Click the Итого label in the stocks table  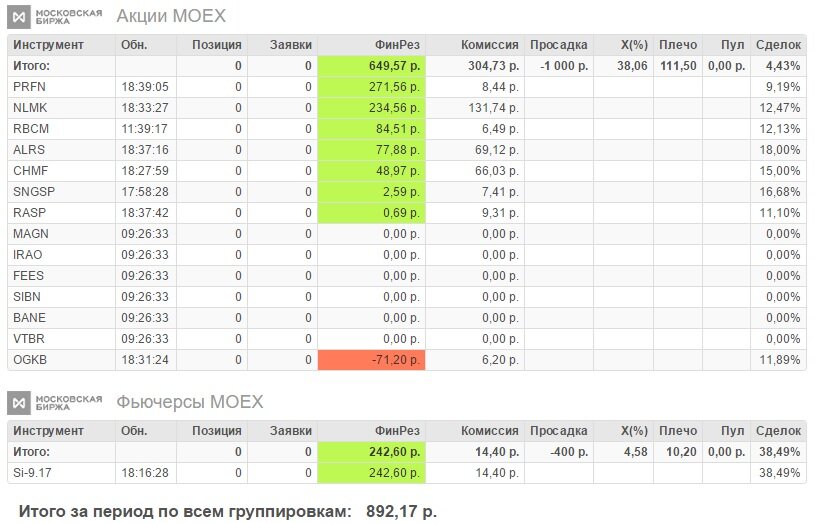(x=31, y=66)
